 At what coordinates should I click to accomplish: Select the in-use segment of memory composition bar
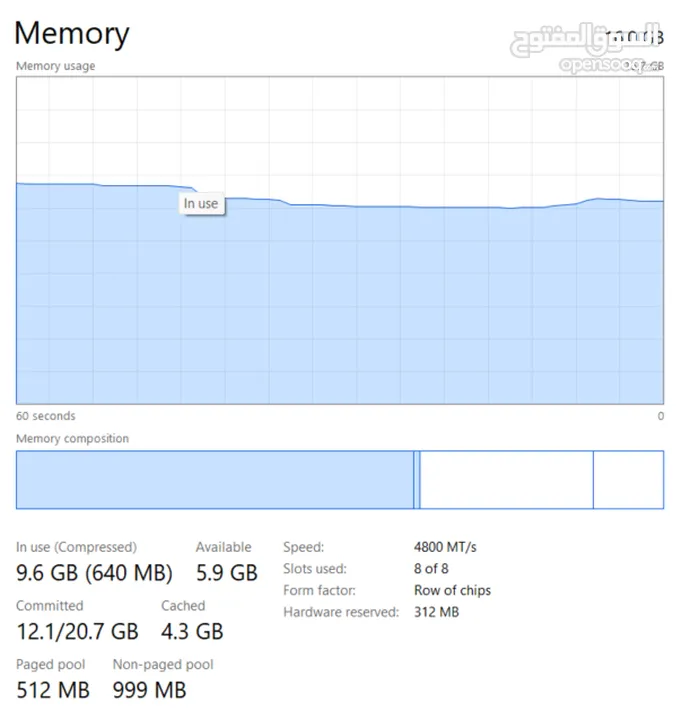(214, 480)
